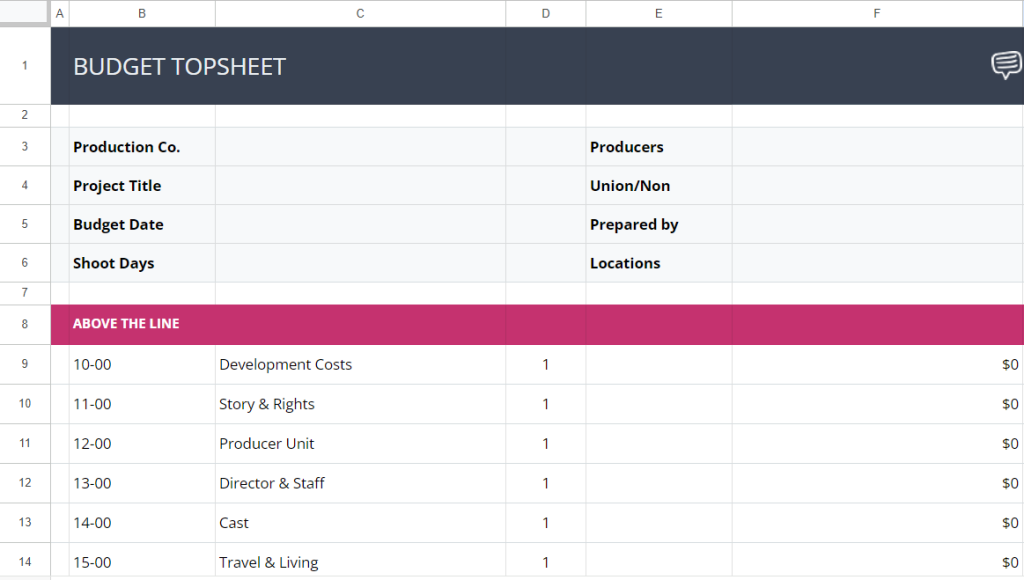The width and height of the screenshot is (1024, 580).
Task: Click empty value cell beside Project Title
Action: click(x=360, y=185)
